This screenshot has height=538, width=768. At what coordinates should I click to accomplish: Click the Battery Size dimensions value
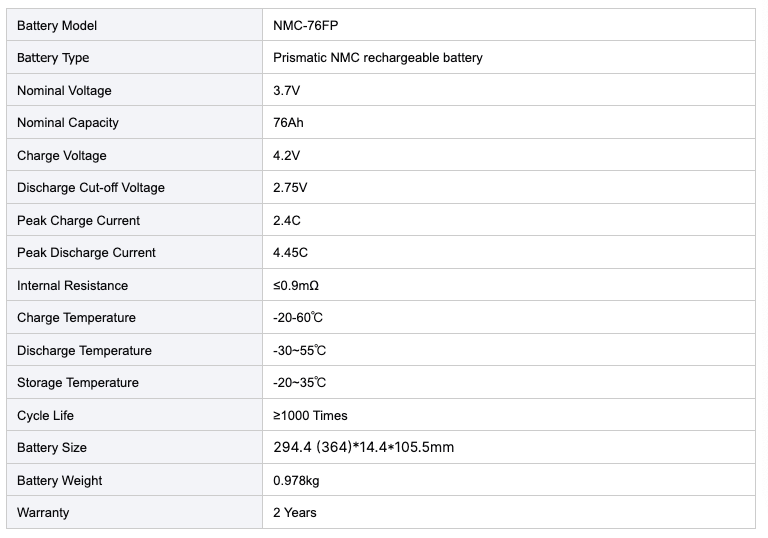pyautogui.click(x=363, y=447)
